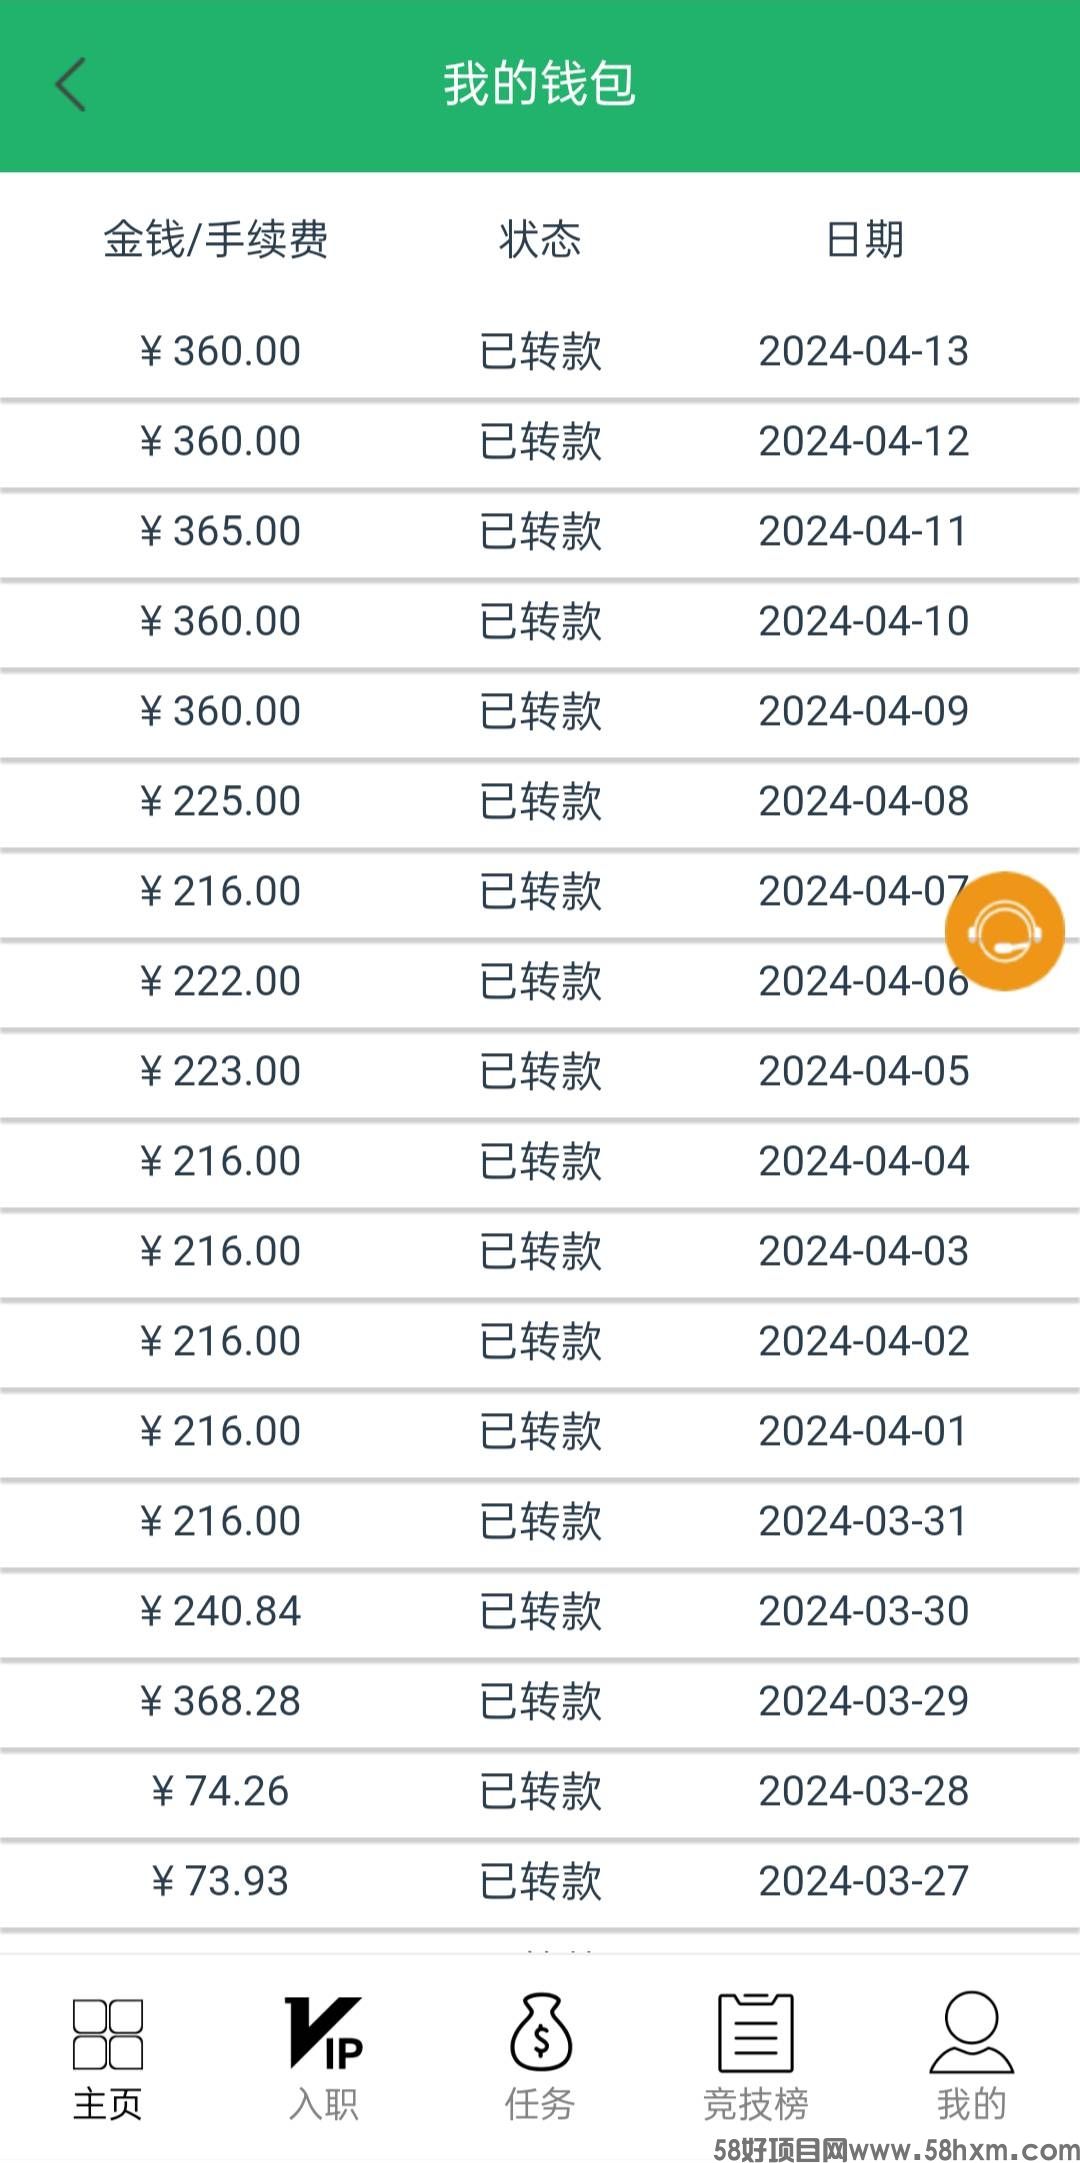1080x2163 pixels.
Task: Click the 2024-04-13 transaction date
Action: click(x=864, y=351)
